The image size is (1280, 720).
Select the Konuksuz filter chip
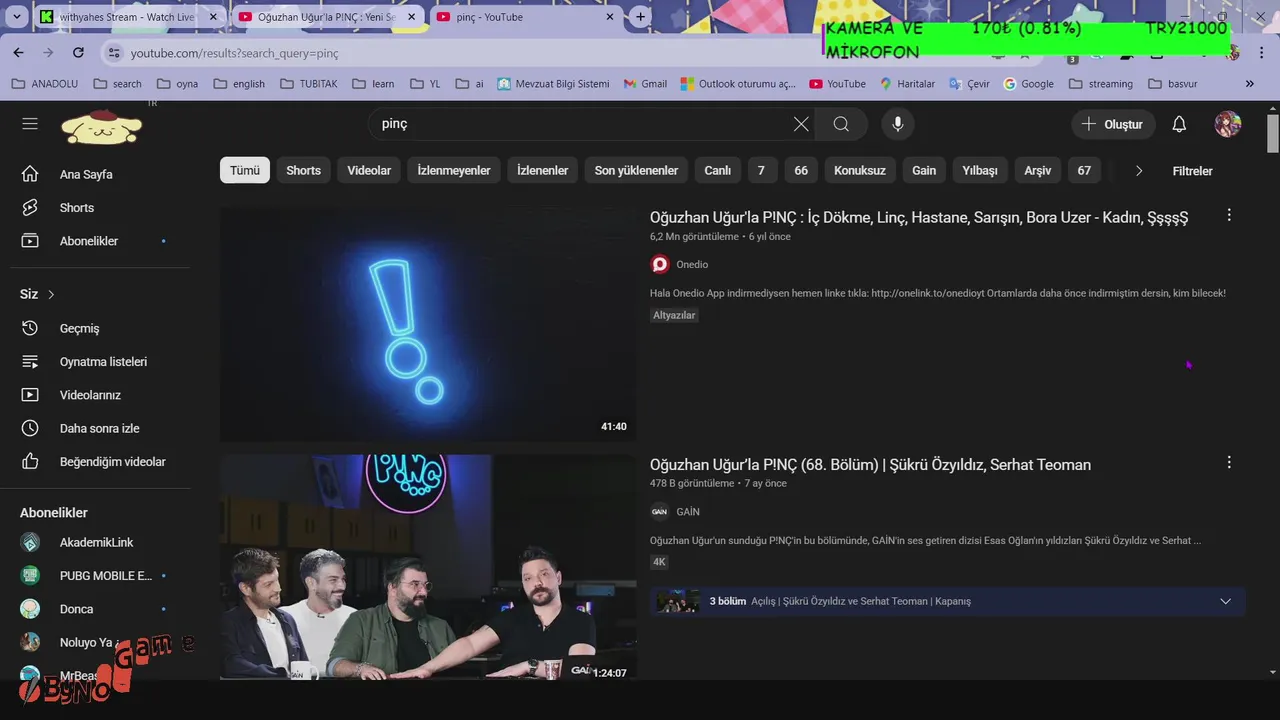pyautogui.click(x=860, y=170)
